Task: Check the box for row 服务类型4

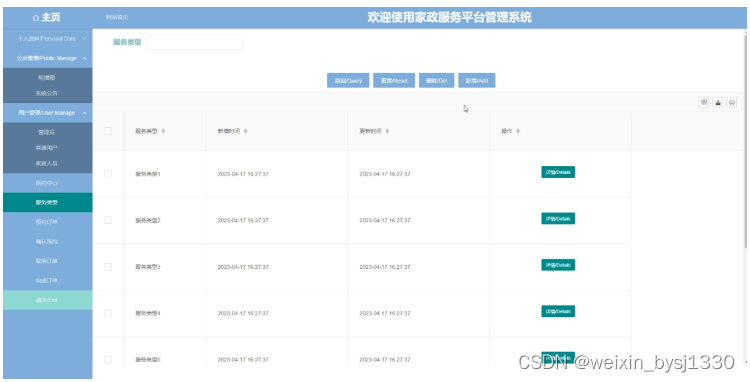Action: click(108, 313)
